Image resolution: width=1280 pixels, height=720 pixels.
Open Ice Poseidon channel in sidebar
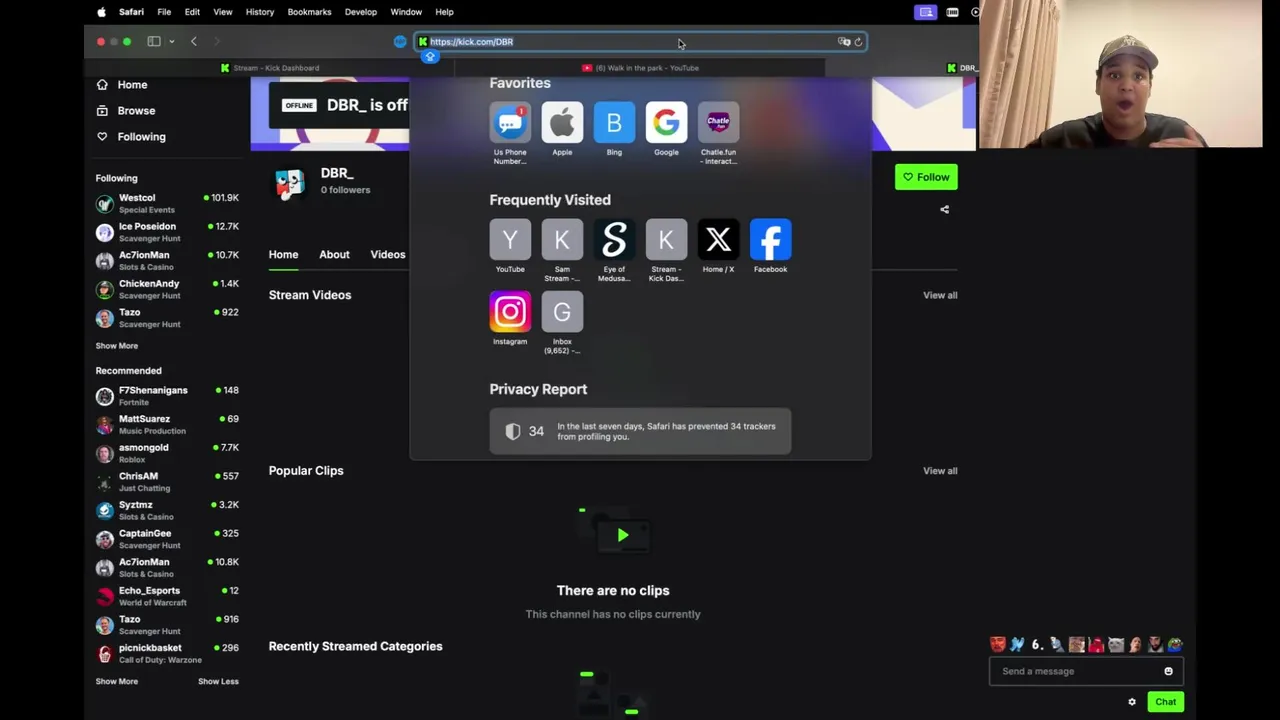[x=167, y=232]
